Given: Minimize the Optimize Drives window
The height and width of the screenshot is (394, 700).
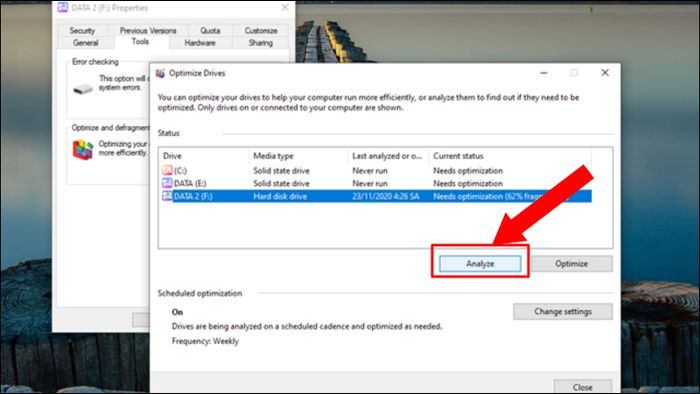Looking at the screenshot, I should point(544,73).
